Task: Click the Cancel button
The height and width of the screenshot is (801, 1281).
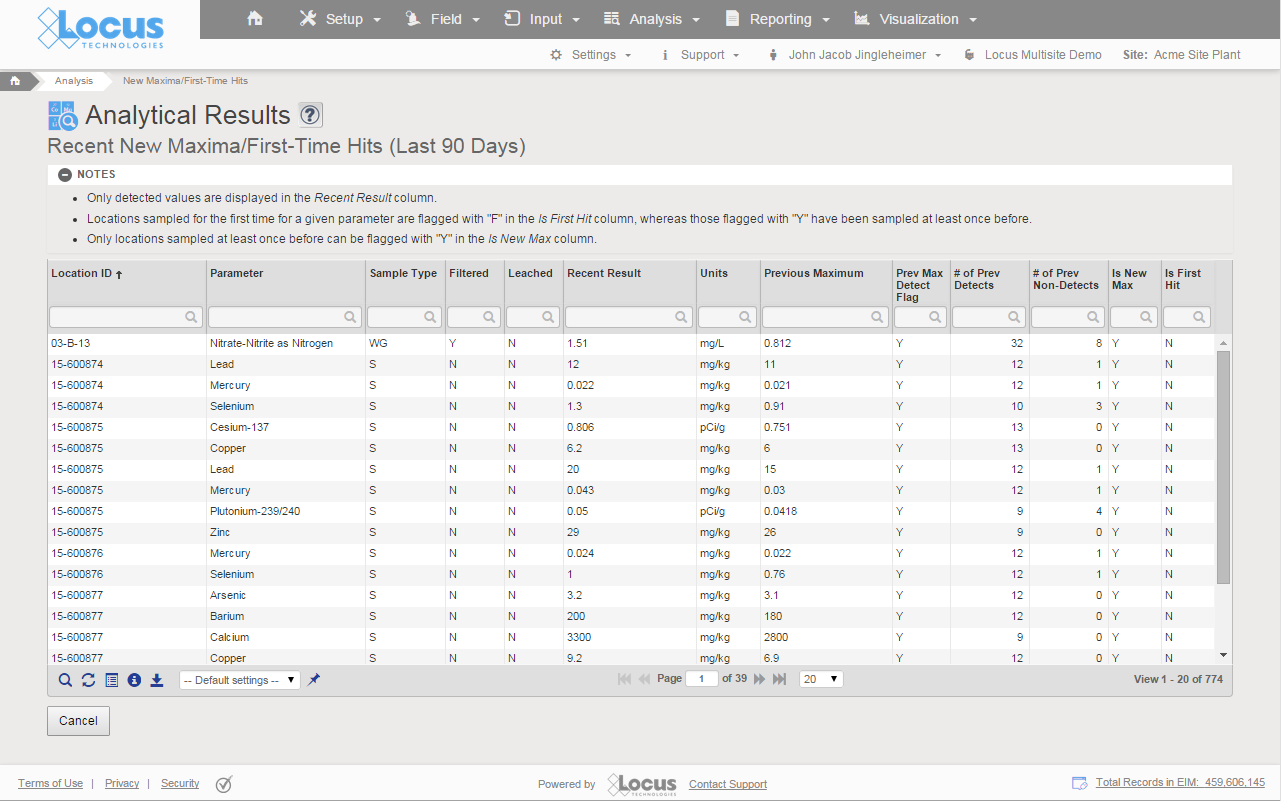Action: 78,720
